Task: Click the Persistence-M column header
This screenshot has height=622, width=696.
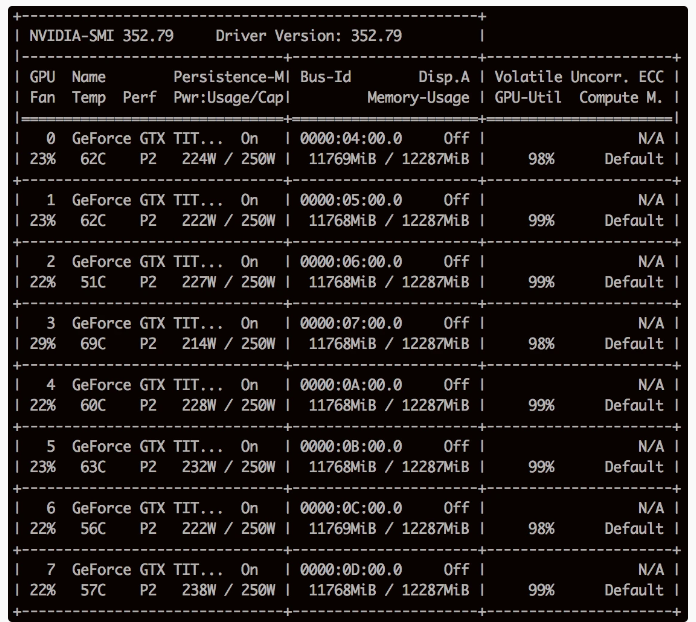Action: pos(231,77)
